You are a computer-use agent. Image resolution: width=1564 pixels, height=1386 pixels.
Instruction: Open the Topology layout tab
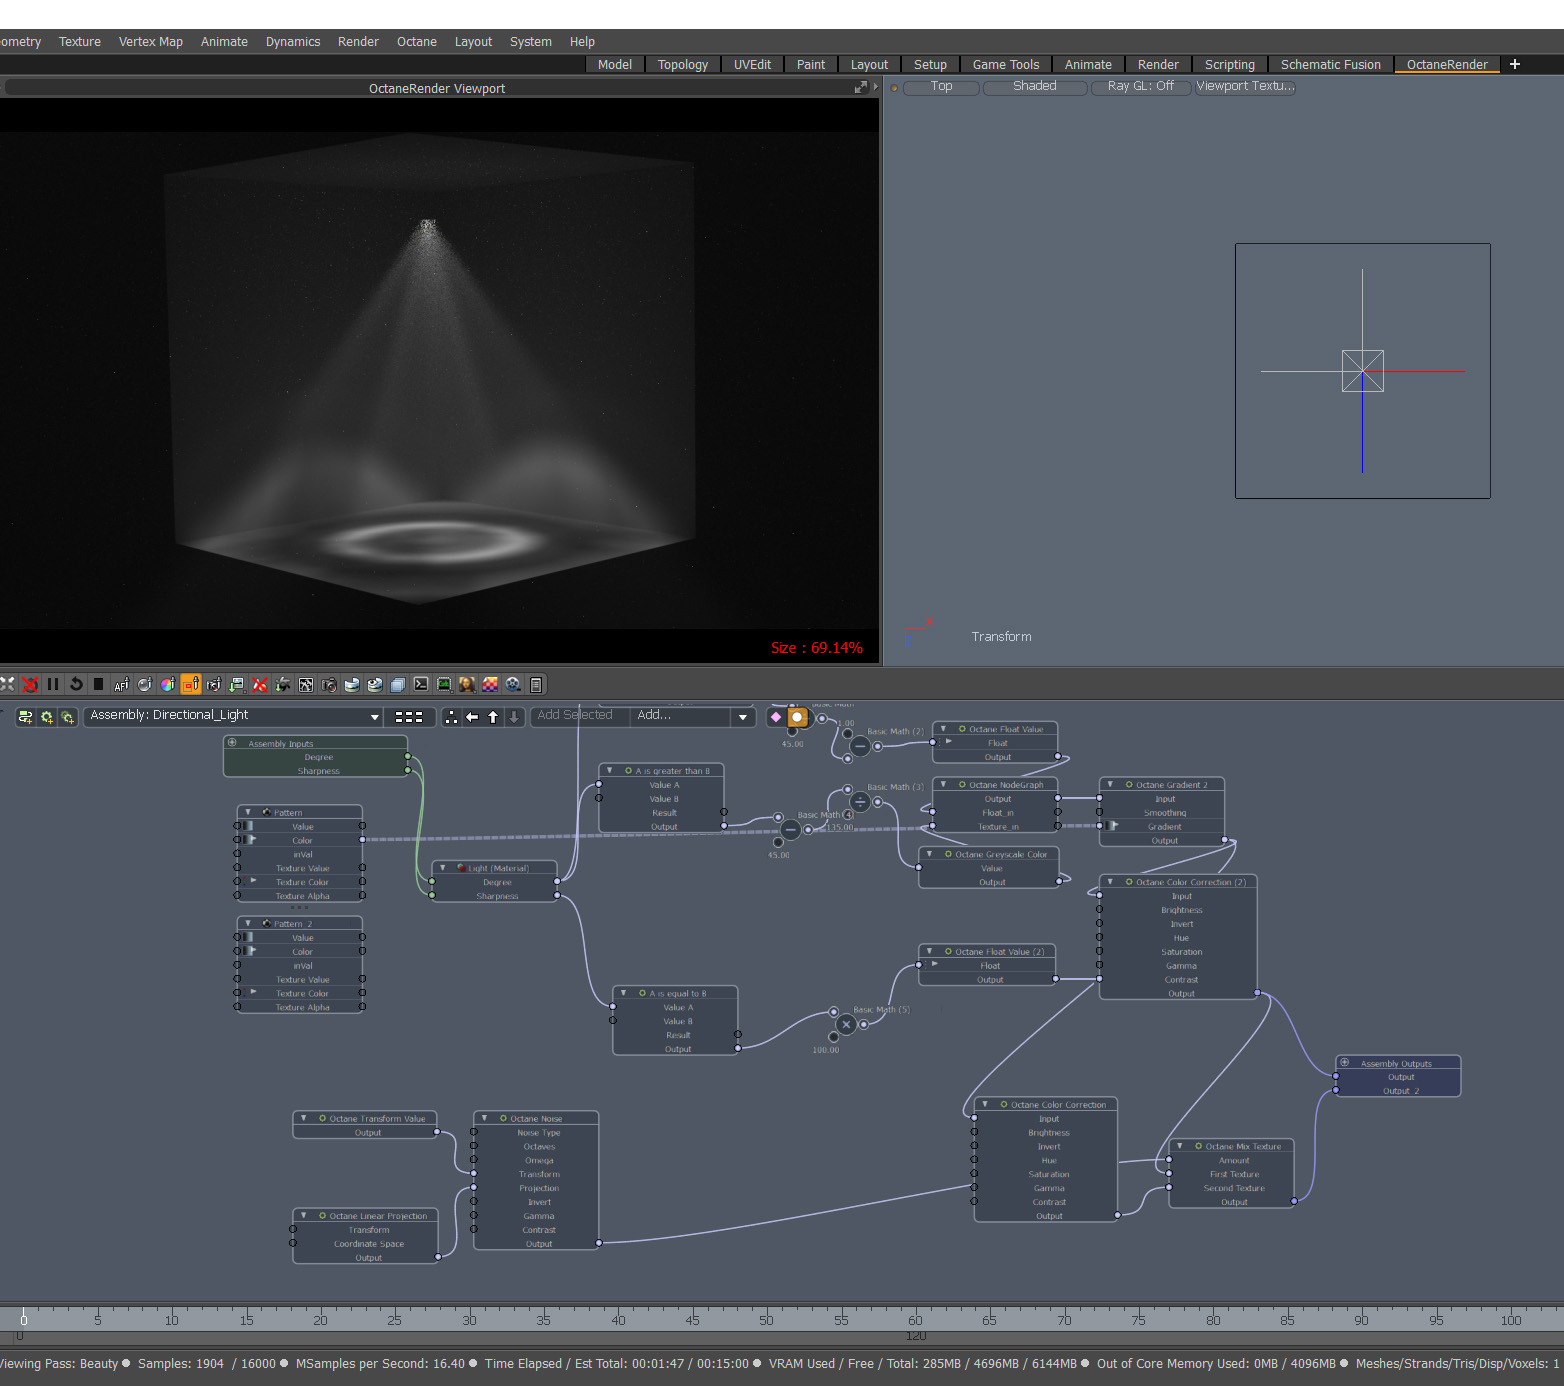[x=683, y=65]
